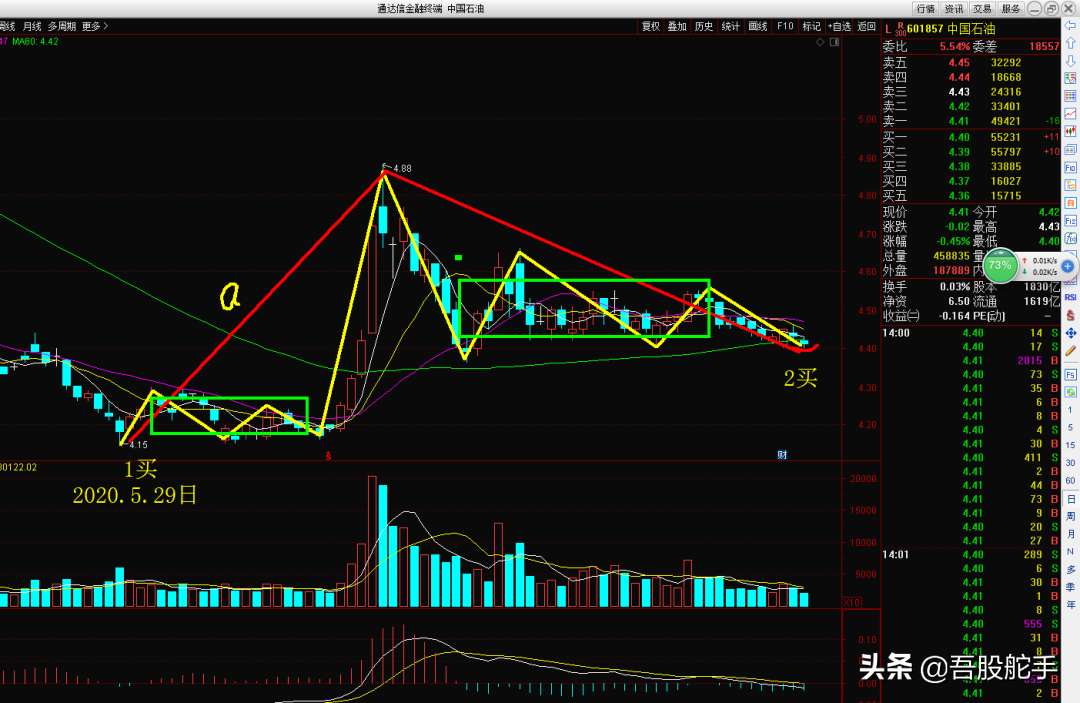Click the FS sidebar icon

click(x=1070, y=375)
